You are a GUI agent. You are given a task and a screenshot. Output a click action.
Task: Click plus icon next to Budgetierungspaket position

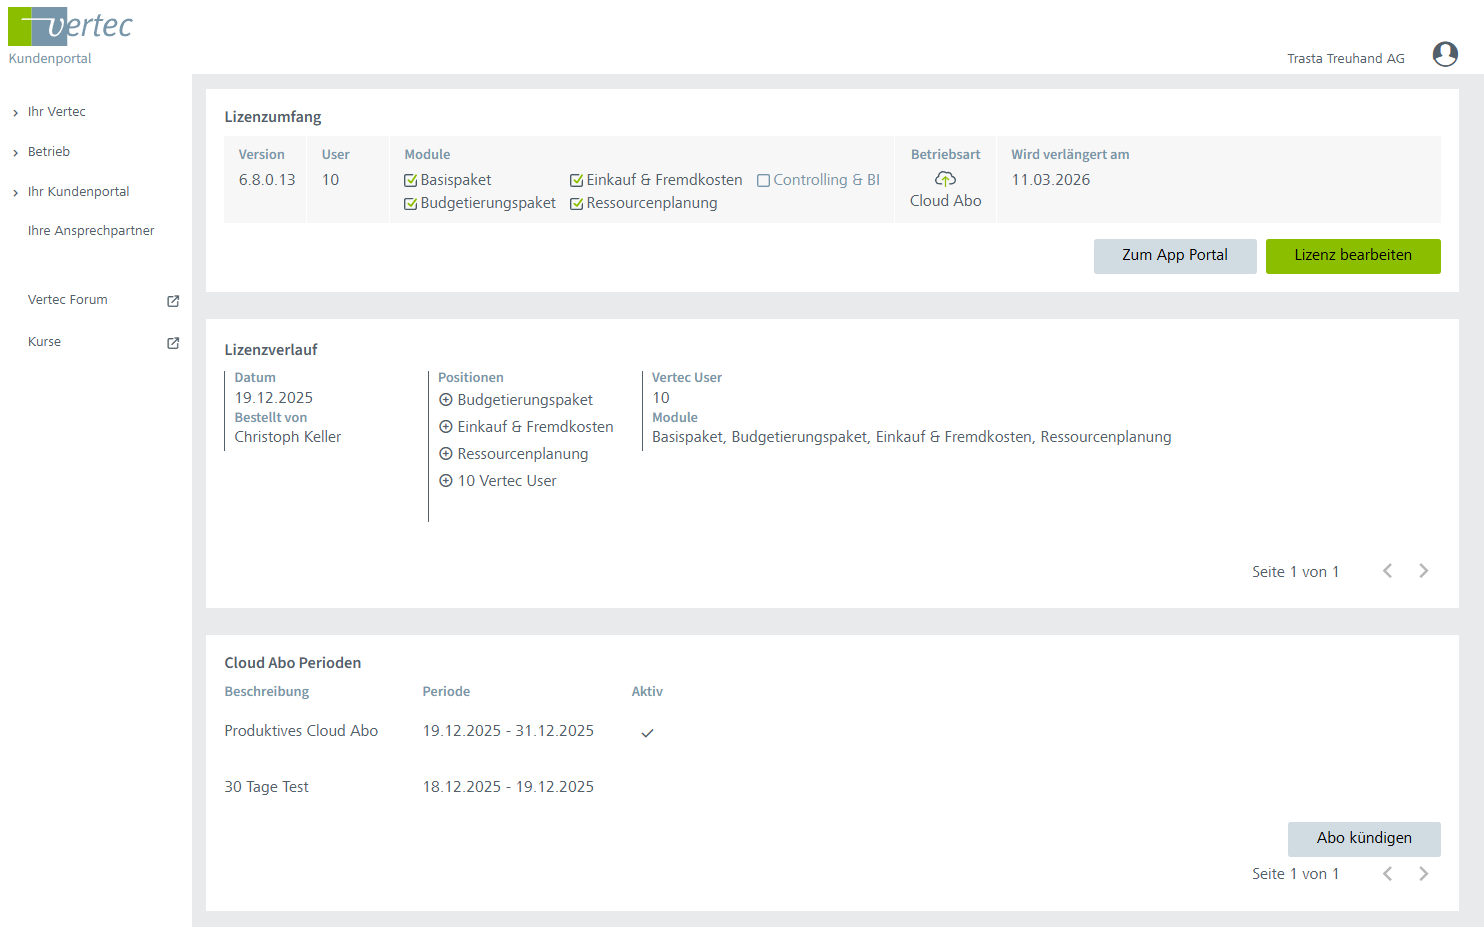coord(446,400)
